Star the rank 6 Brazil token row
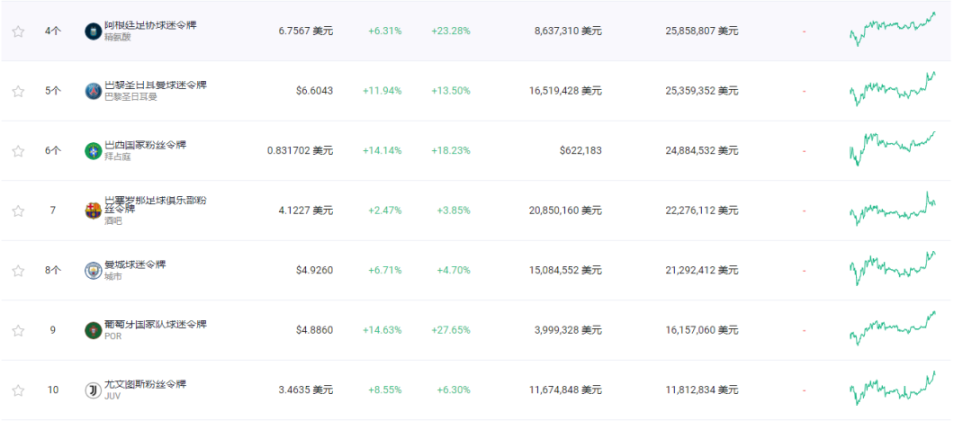Viewport: 972px width, 421px height. 18,151
